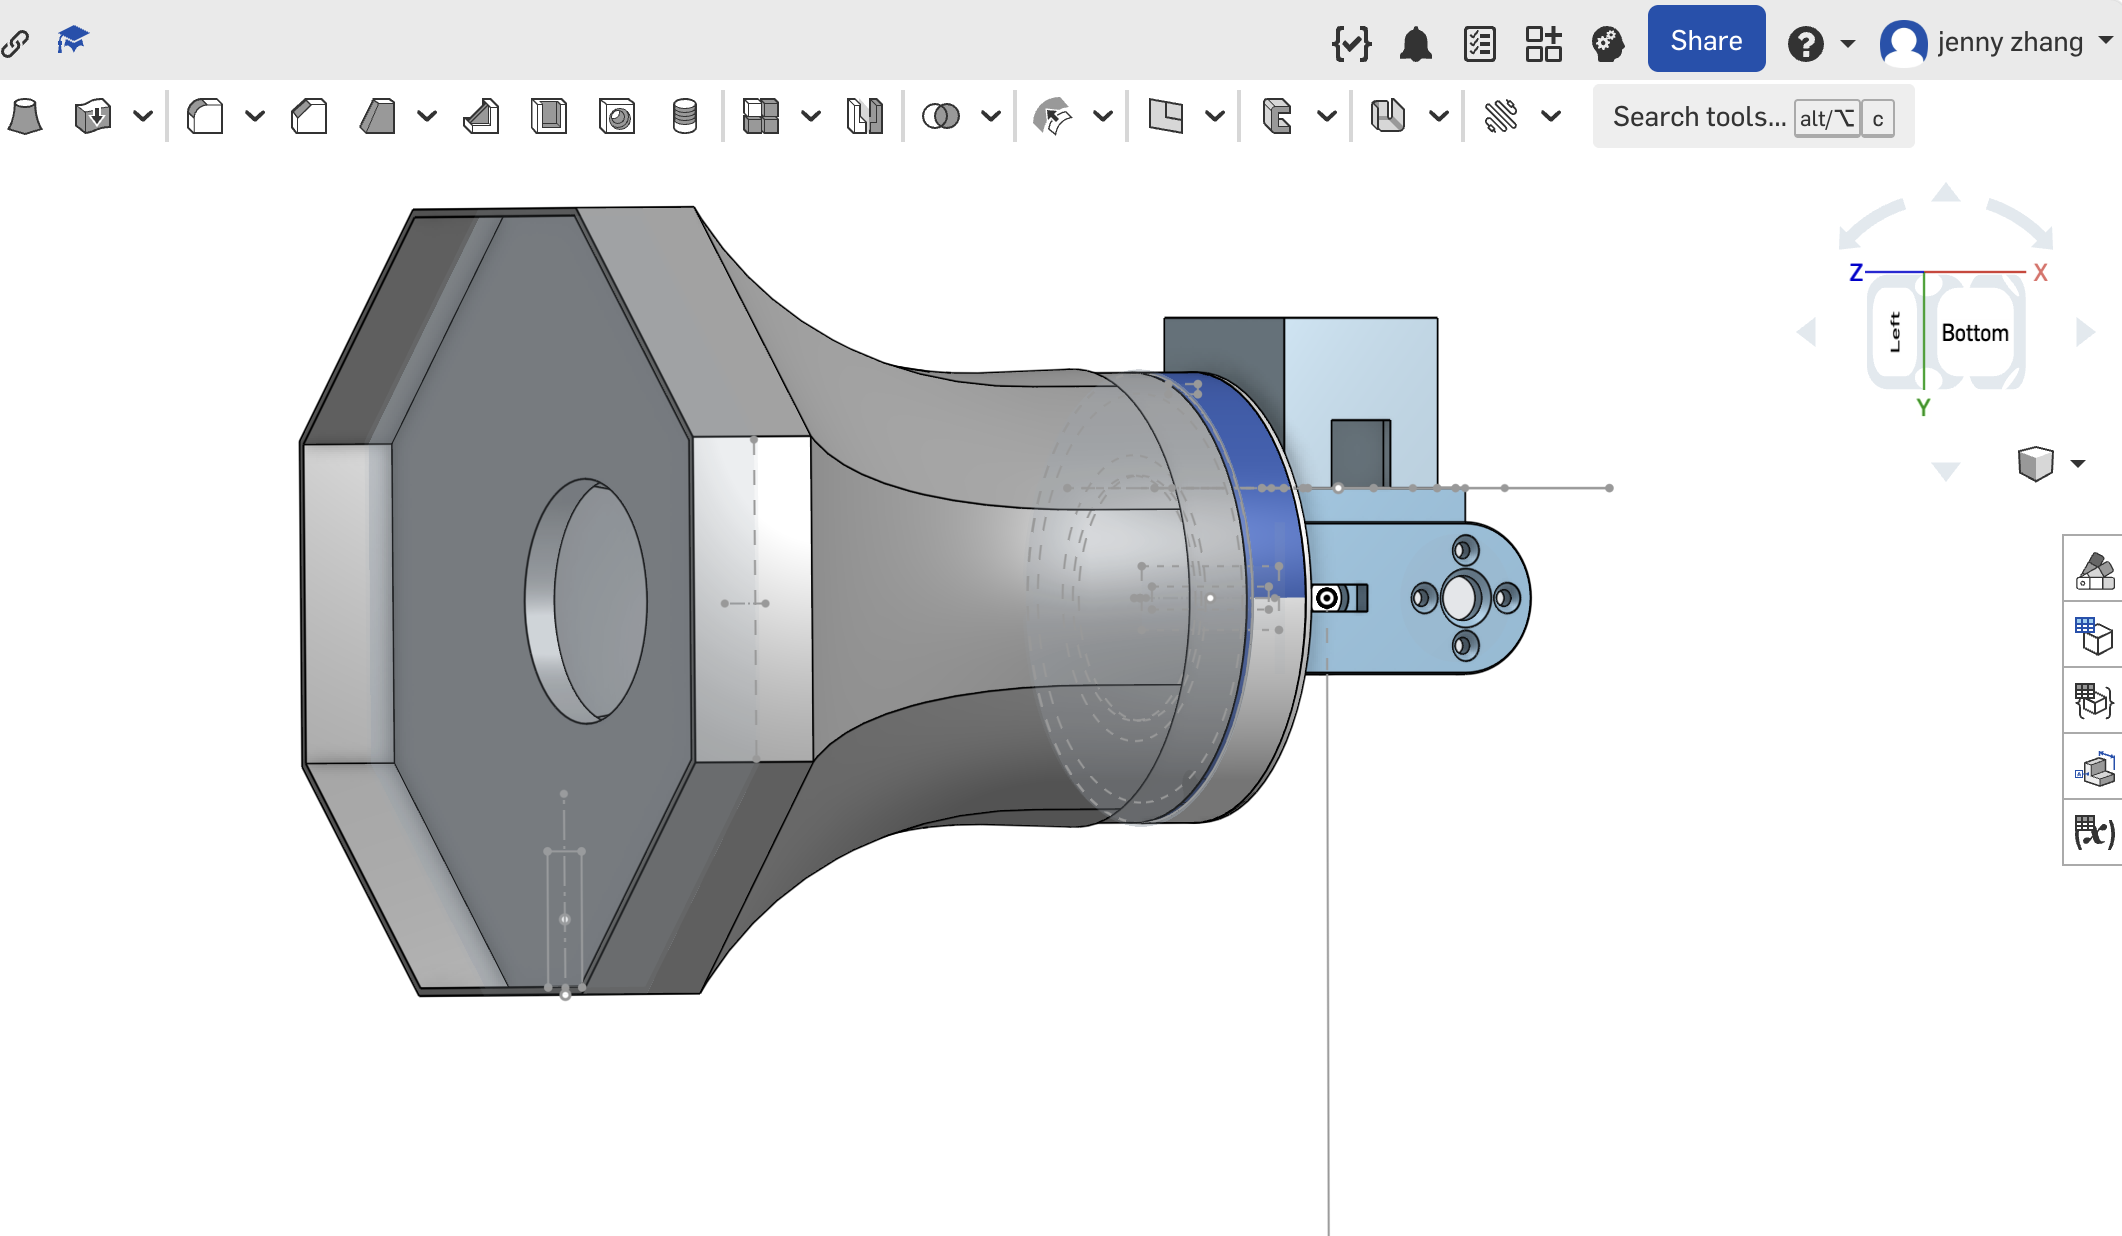Image resolution: width=2122 pixels, height=1236 pixels.
Task: Copy document link with chain icon
Action: (15, 43)
